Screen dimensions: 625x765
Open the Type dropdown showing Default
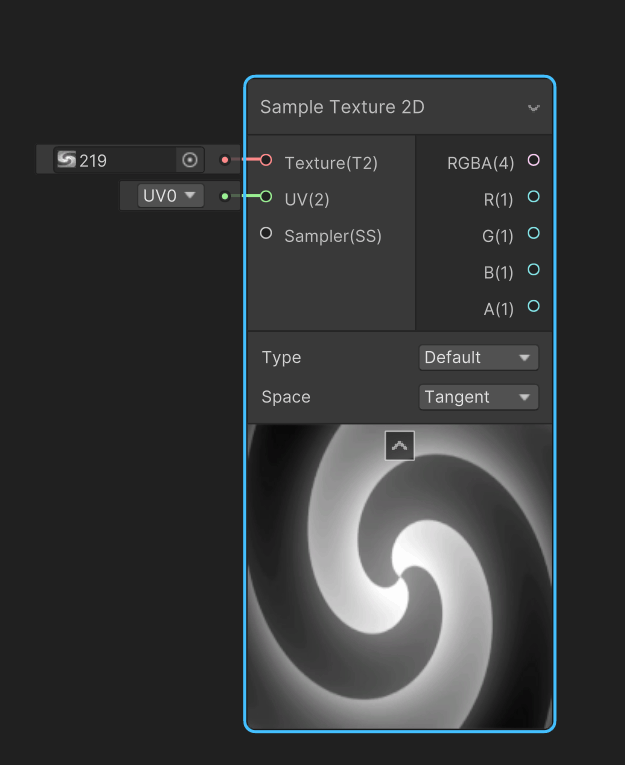point(478,358)
